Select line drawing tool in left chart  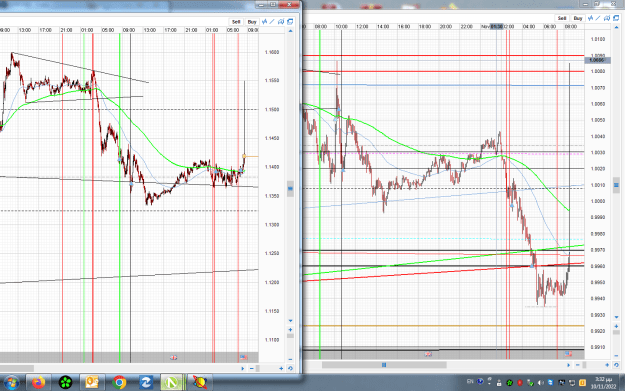pos(272,22)
